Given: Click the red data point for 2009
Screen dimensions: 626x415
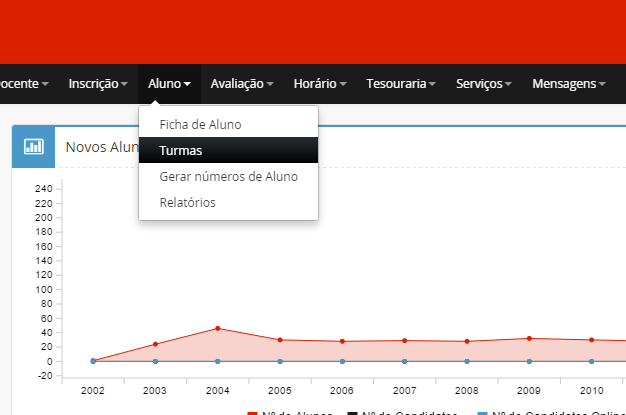Looking at the screenshot, I should 529,338.
